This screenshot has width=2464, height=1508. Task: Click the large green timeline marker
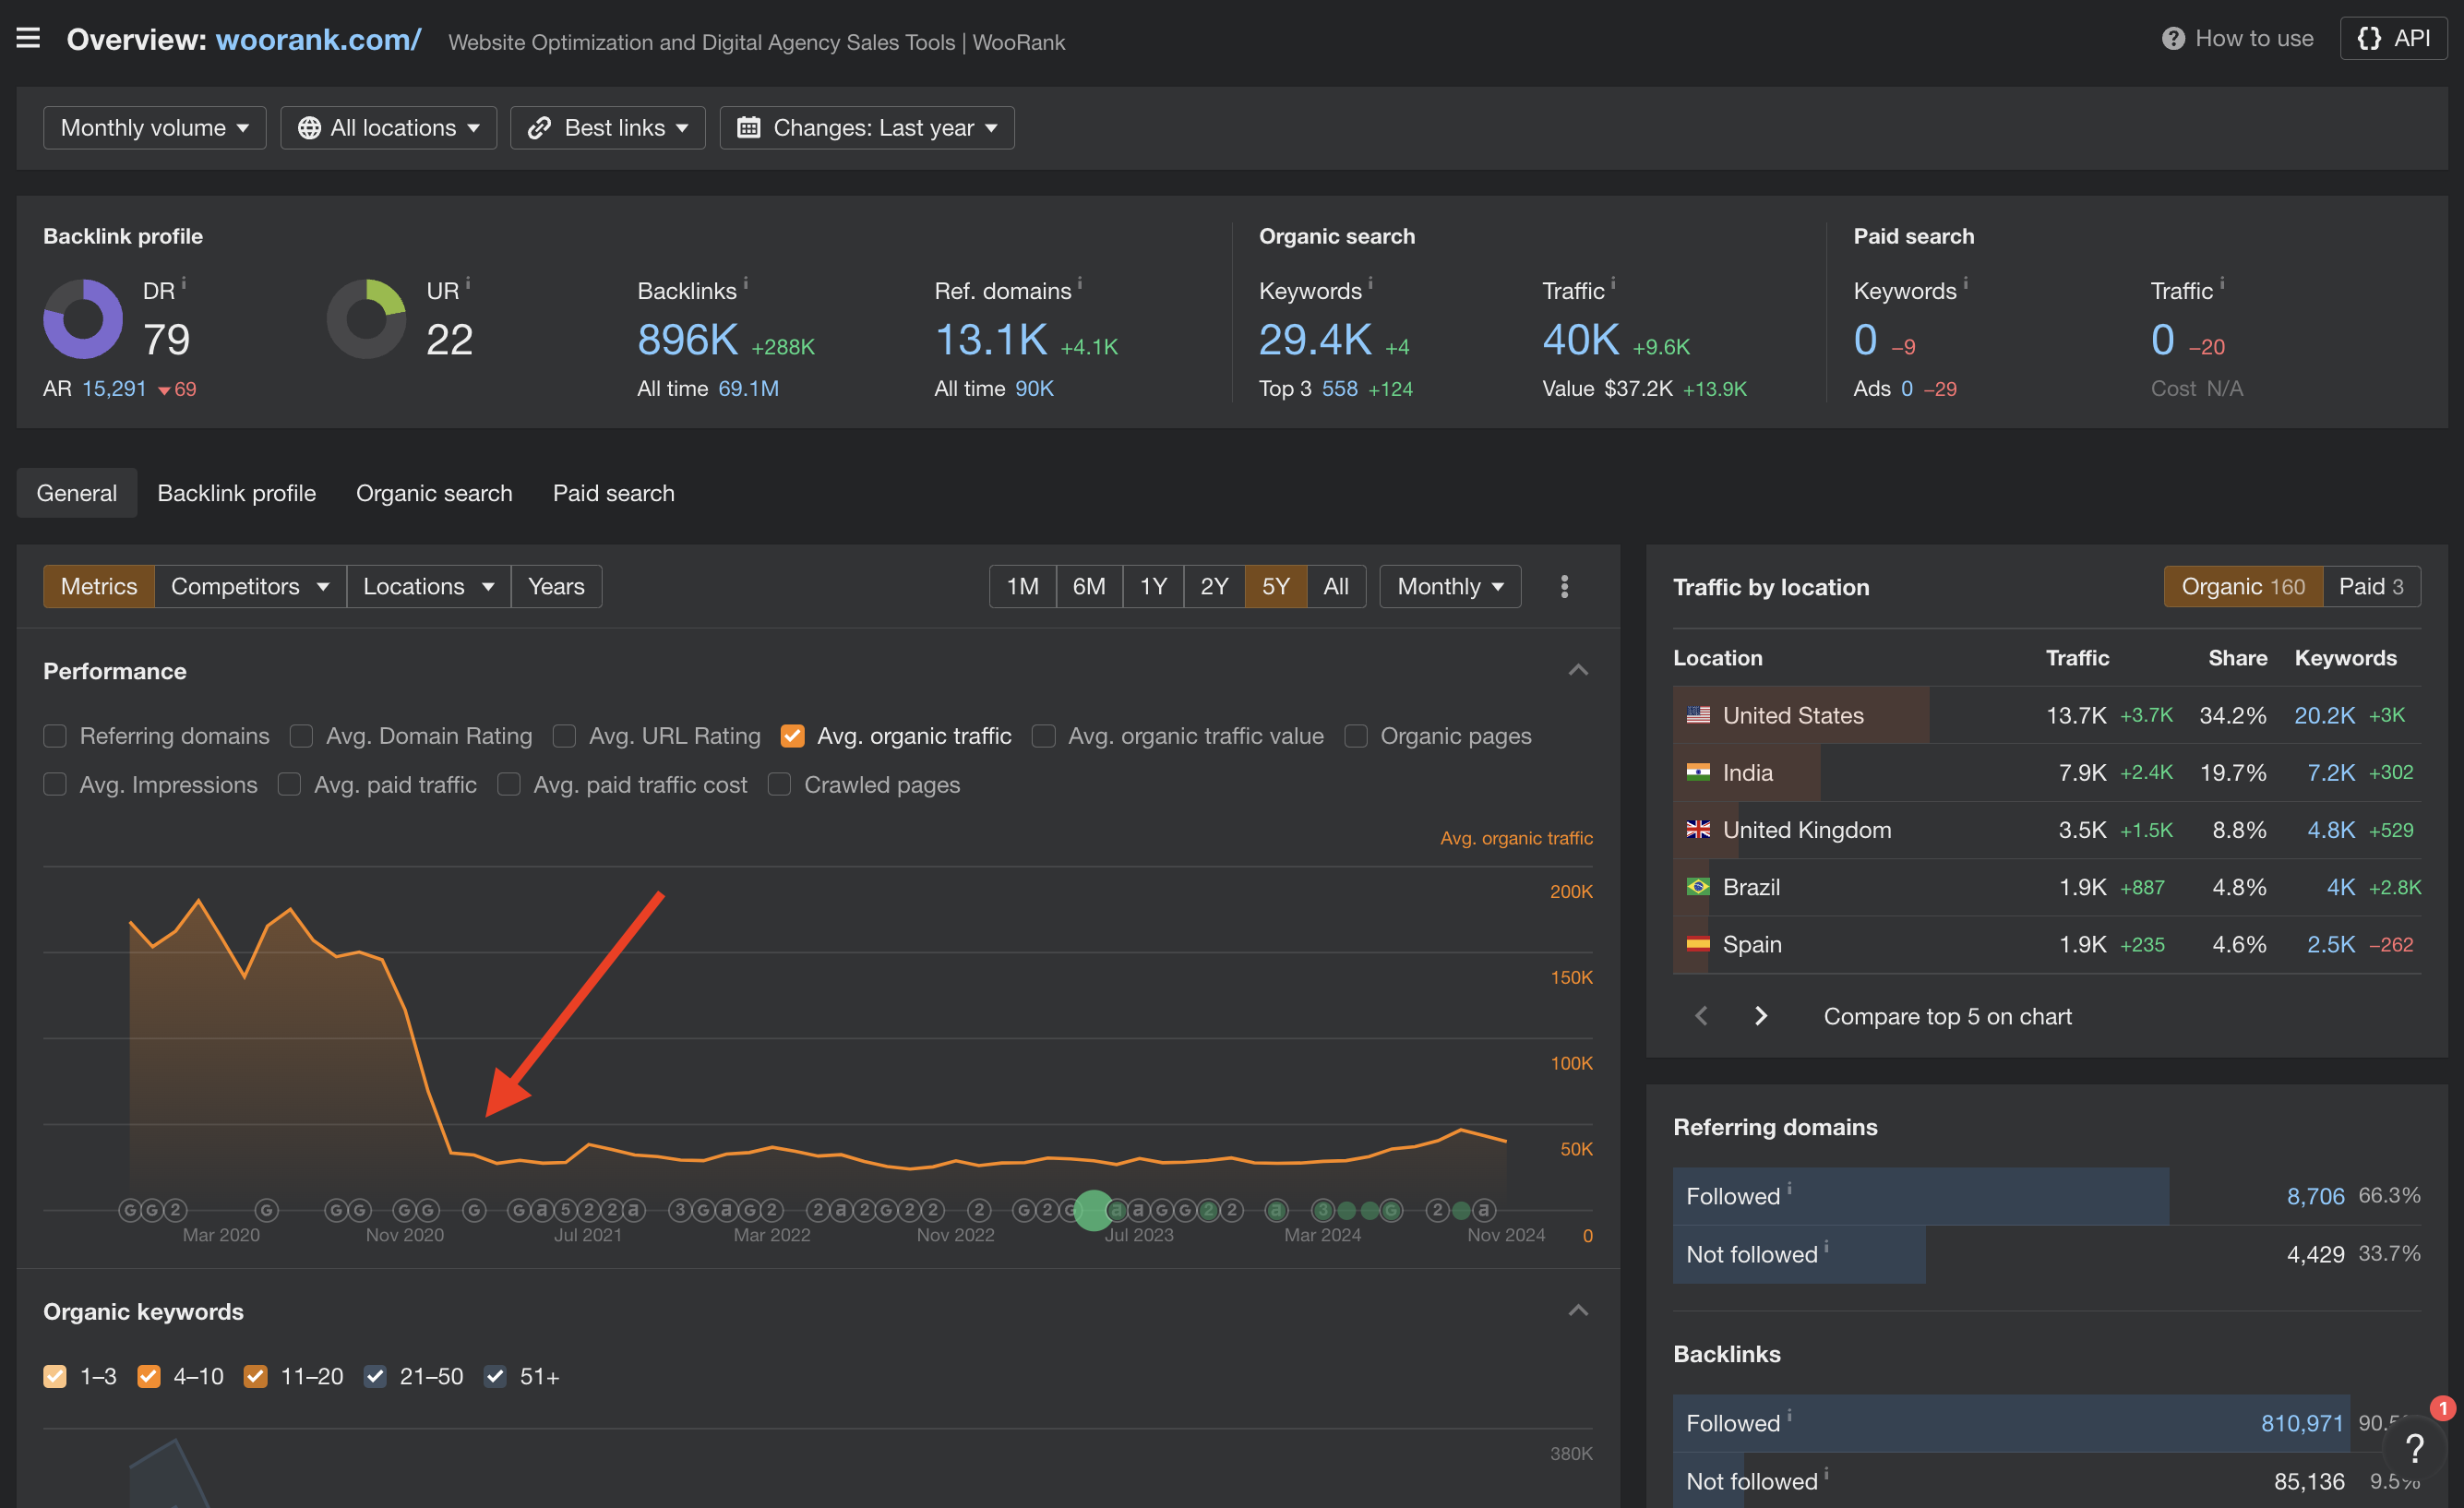(1093, 1210)
